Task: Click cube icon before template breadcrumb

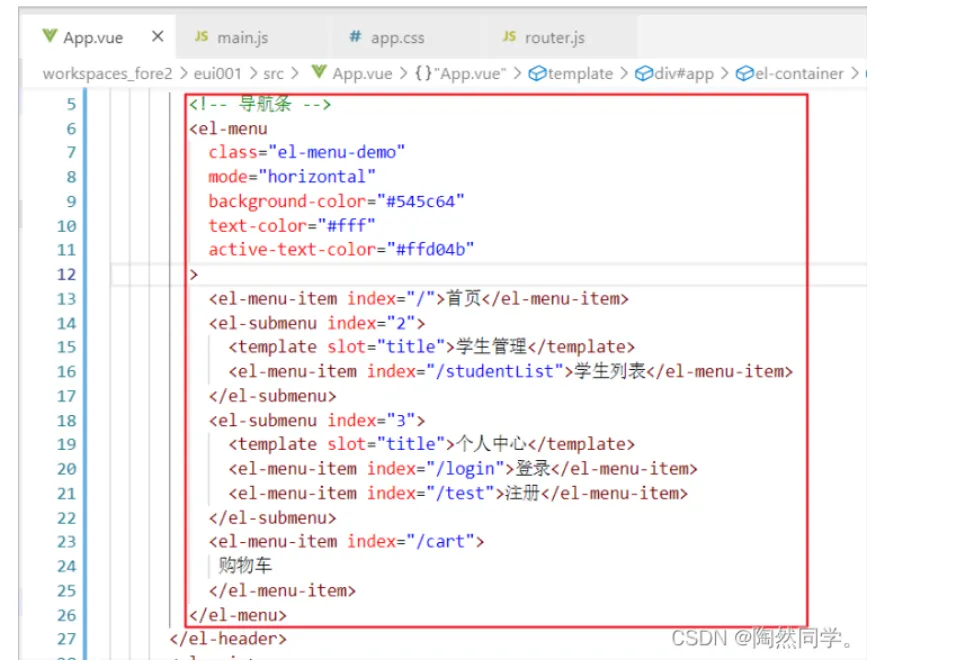Action: coord(537,74)
